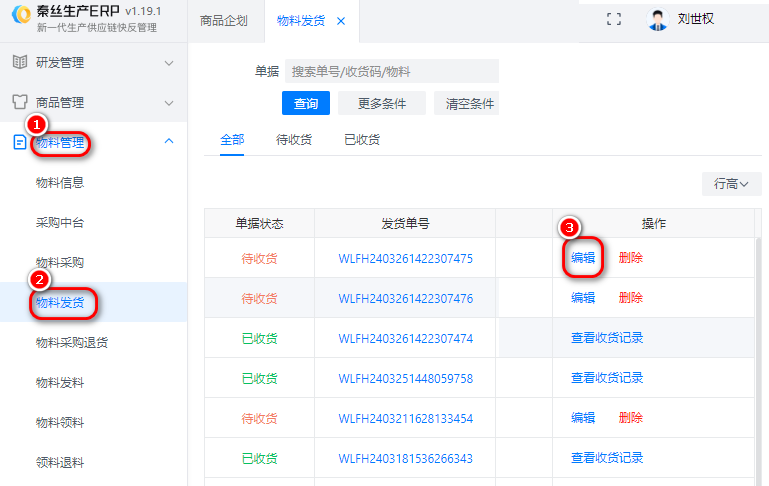Open 物料采购退货 in the sidebar

coord(72,342)
